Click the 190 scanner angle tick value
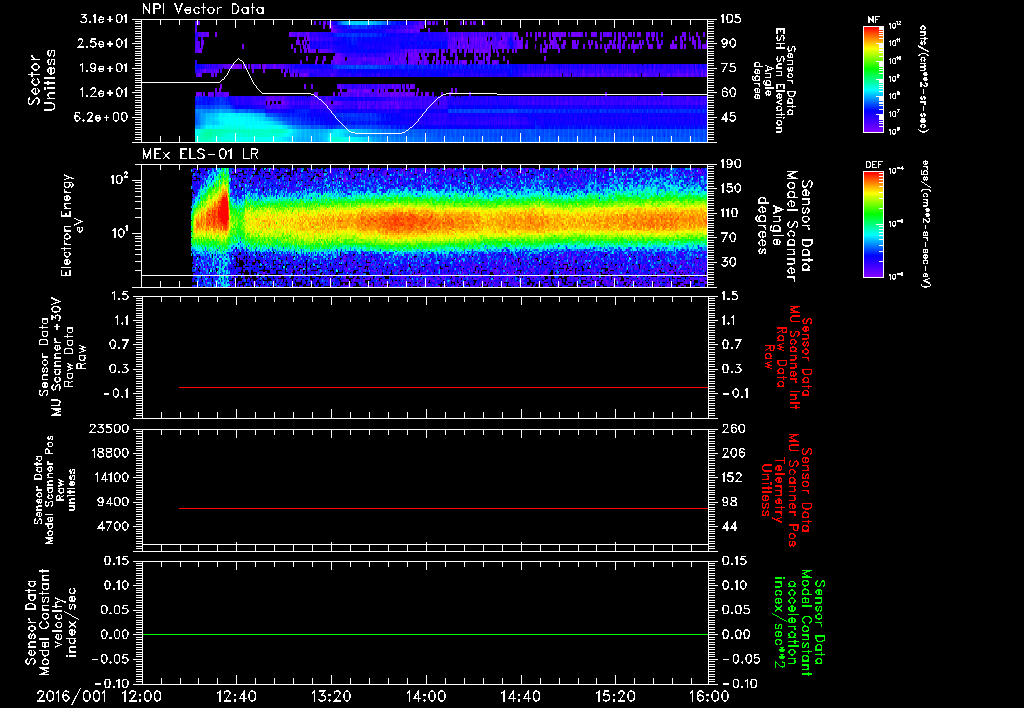This screenshot has height=708, width=1024. [x=731, y=164]
